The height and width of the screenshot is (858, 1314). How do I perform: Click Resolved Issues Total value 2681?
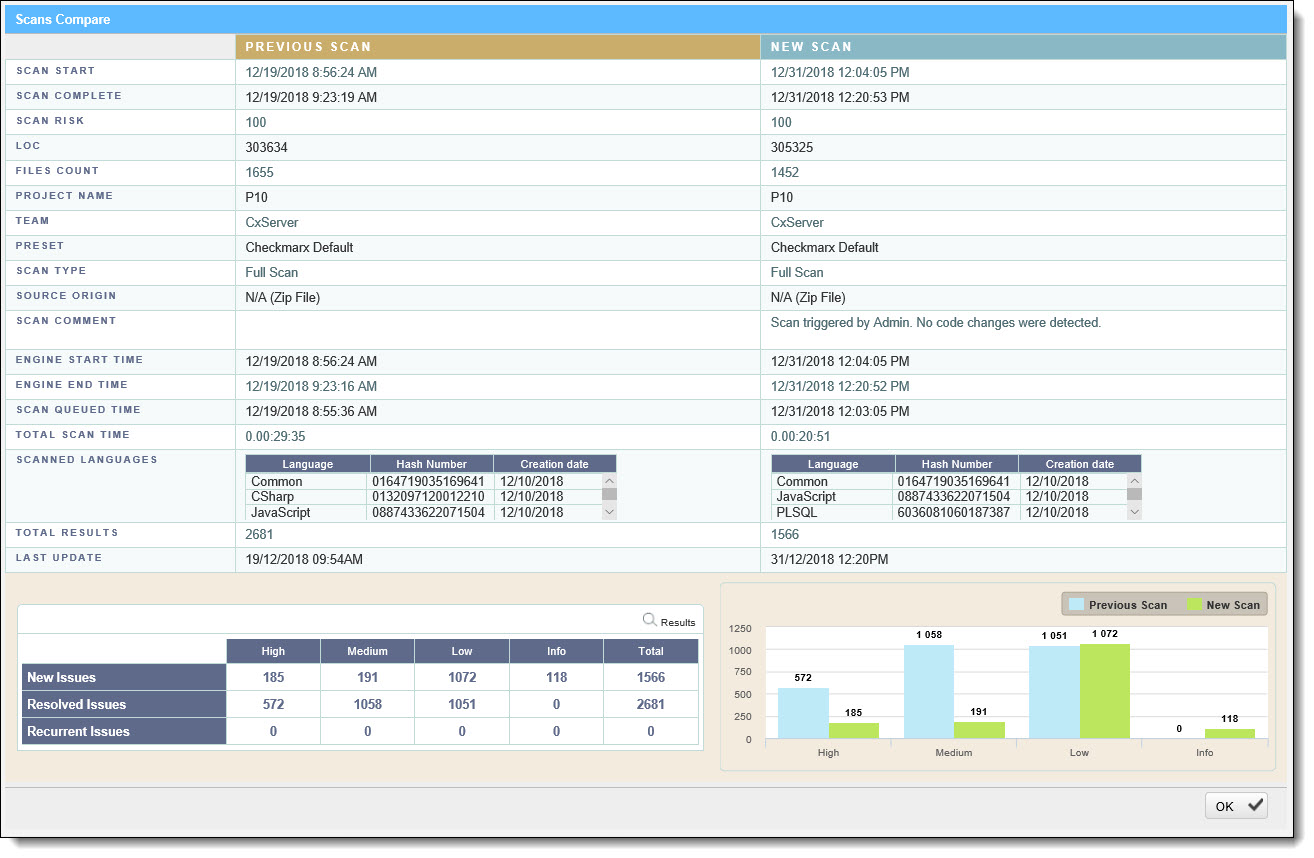pos(651,704)
